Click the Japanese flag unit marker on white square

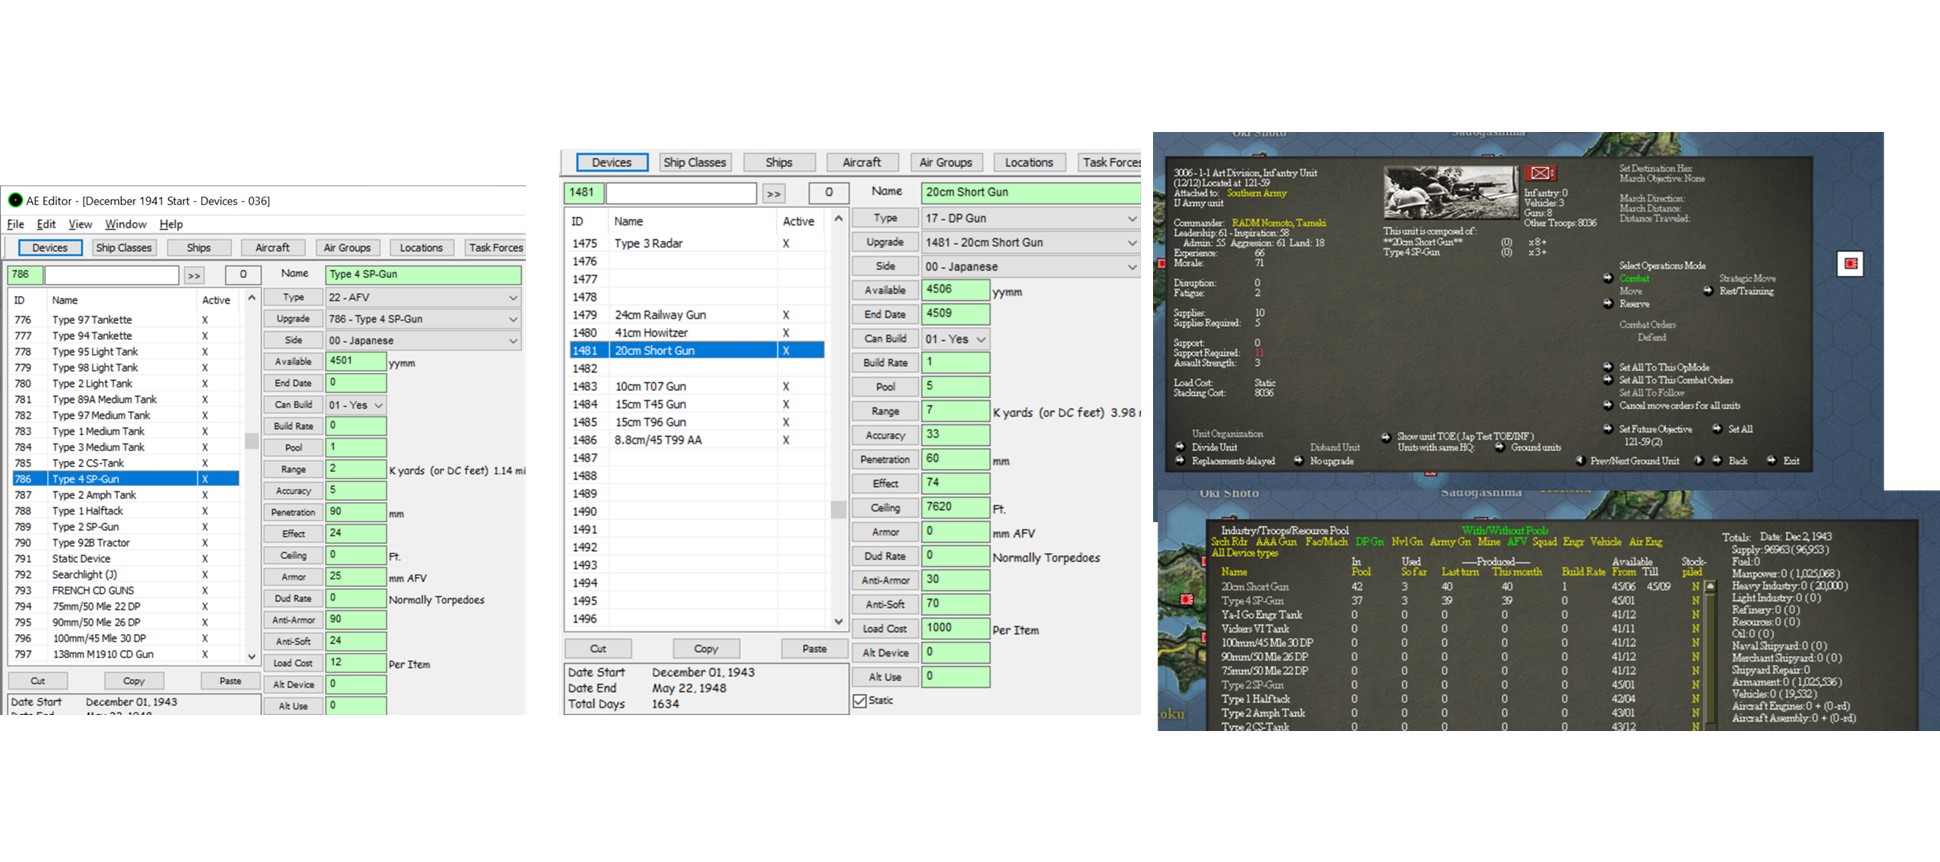coord(1850,263)
